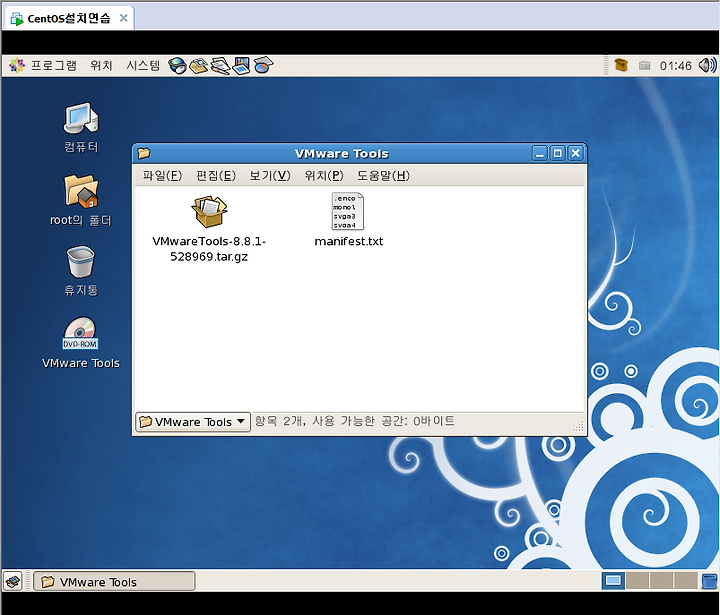Launch the web browser from the panel
Image resolution: width=720 pixels, height=615 pixels.
click(x=177, y=66)
